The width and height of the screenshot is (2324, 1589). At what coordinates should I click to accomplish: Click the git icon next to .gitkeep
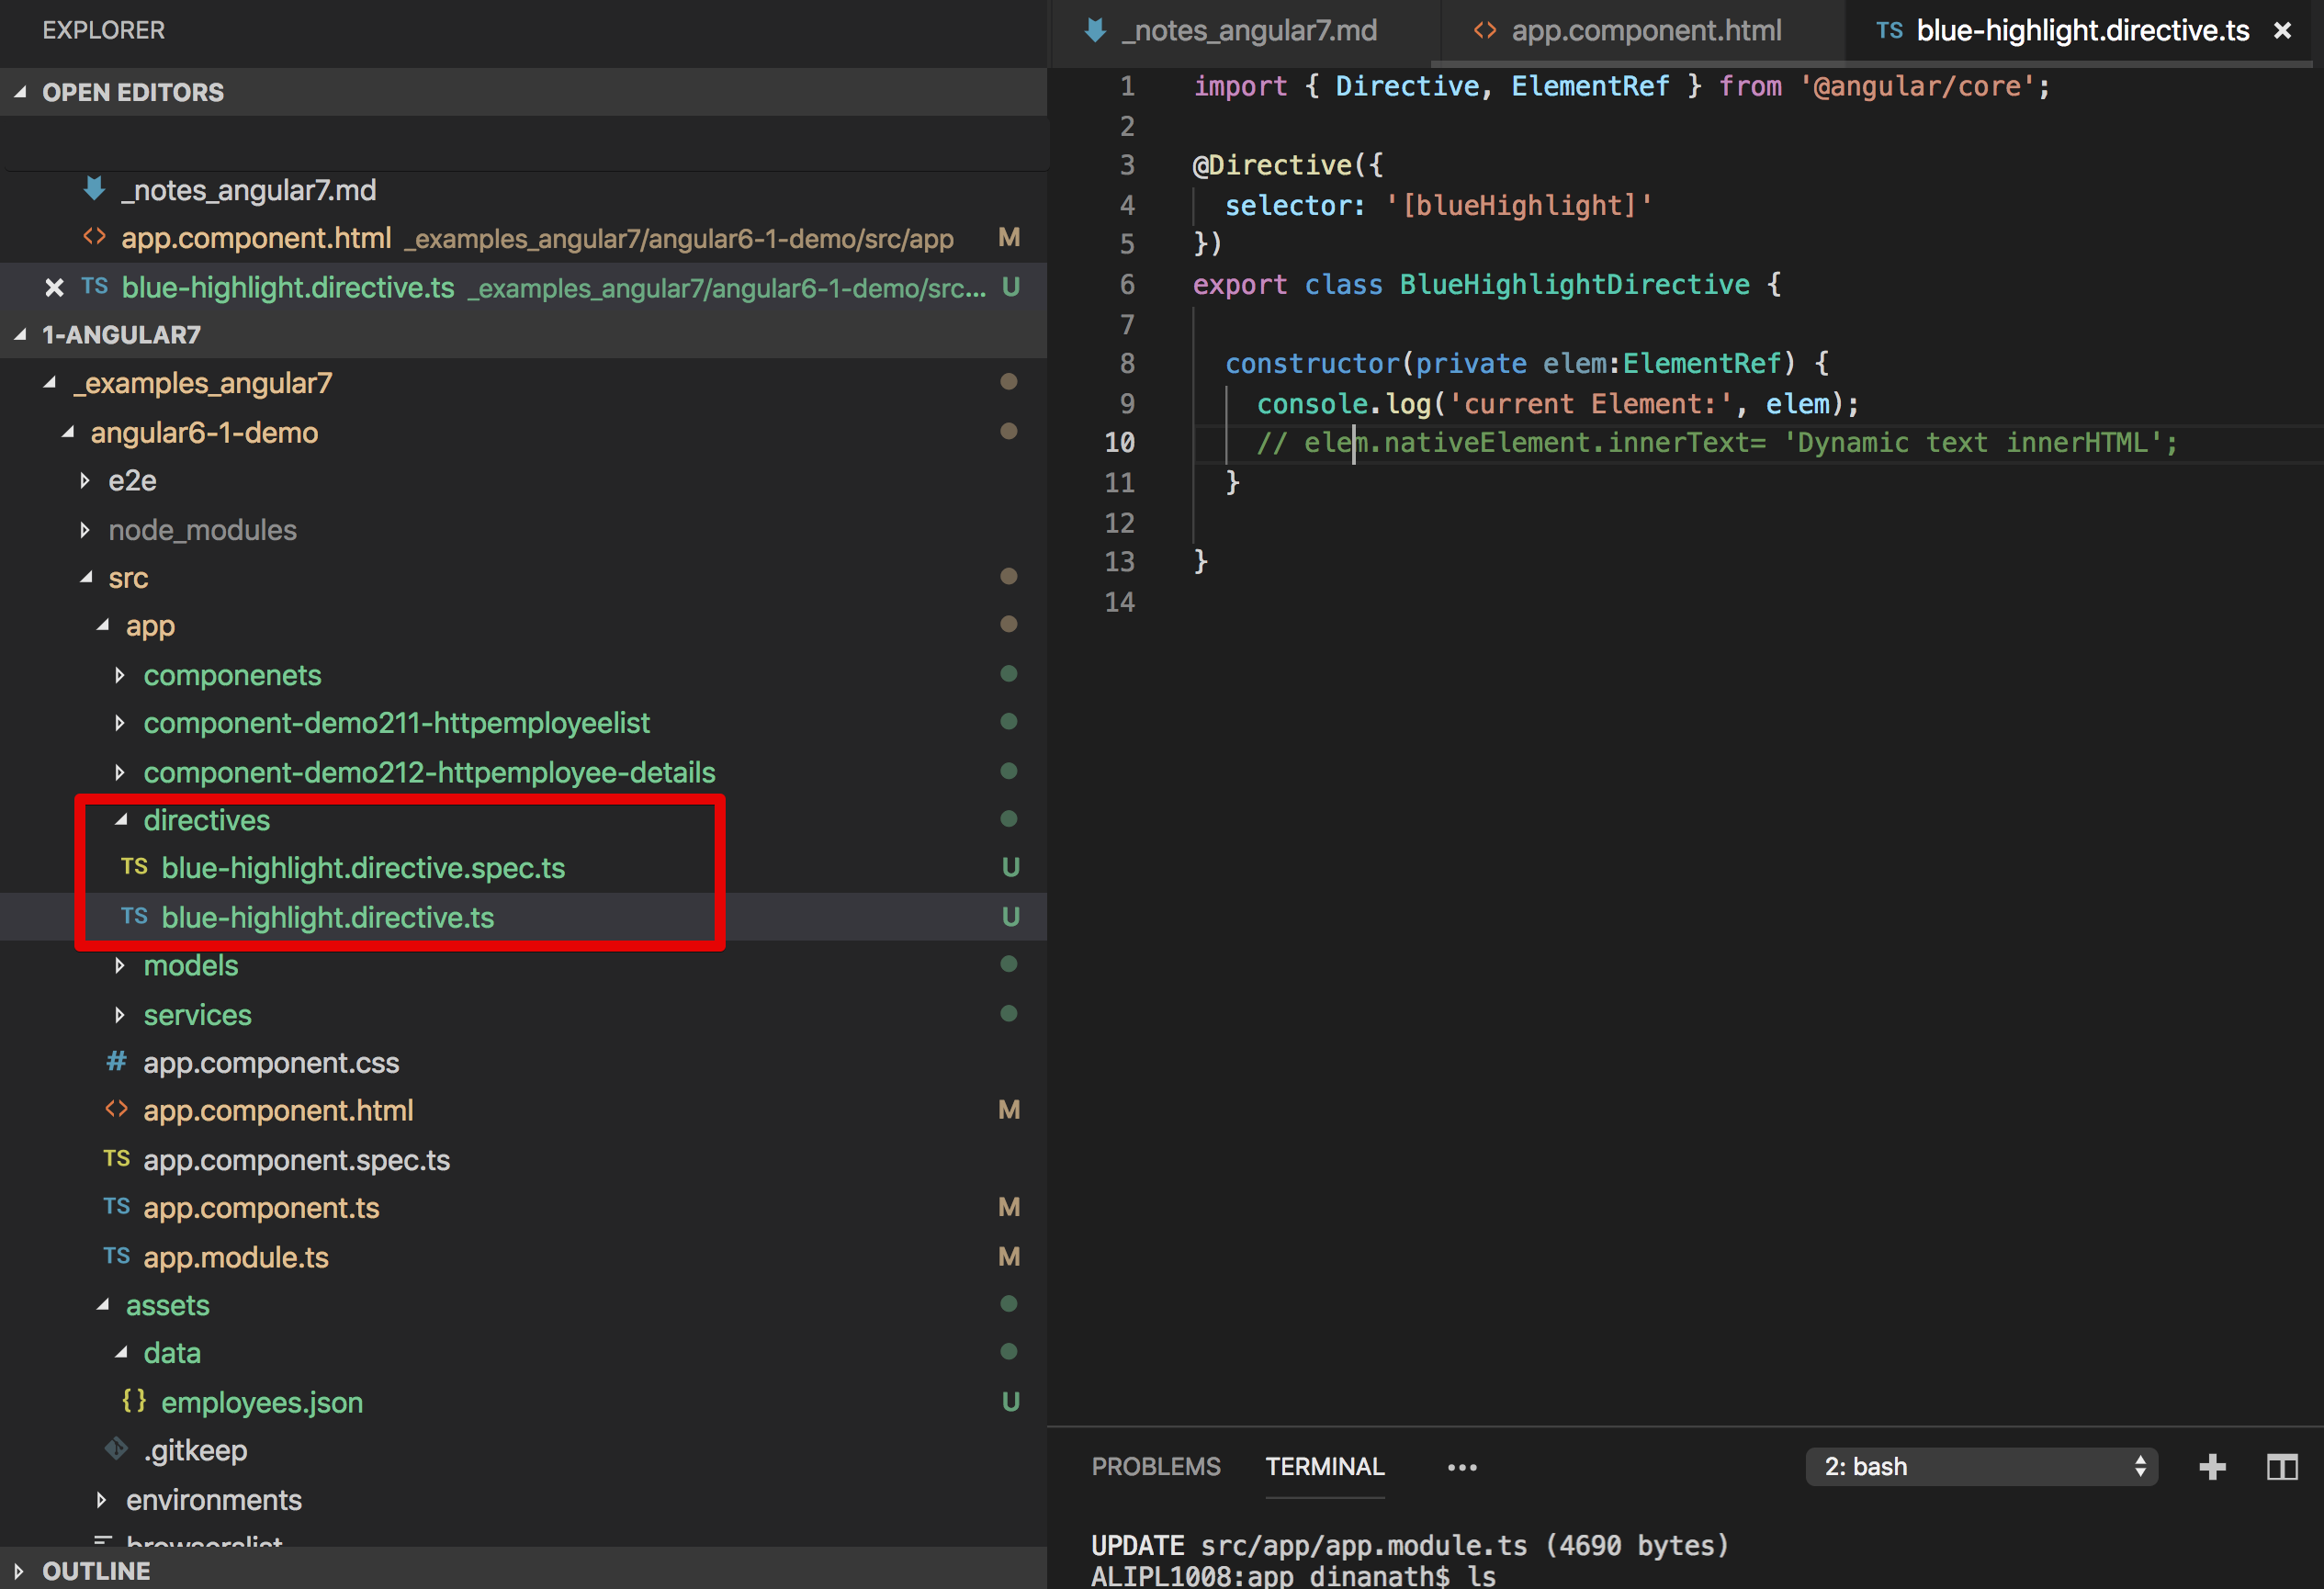116,1449
